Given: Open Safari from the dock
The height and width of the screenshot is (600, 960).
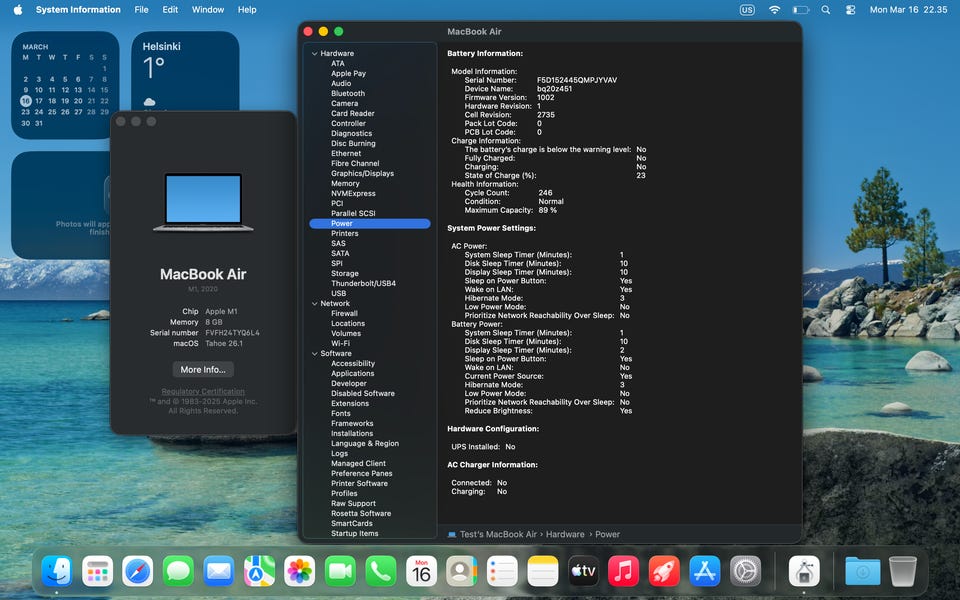Looking at the screenshot, I should tap(138, 571).
